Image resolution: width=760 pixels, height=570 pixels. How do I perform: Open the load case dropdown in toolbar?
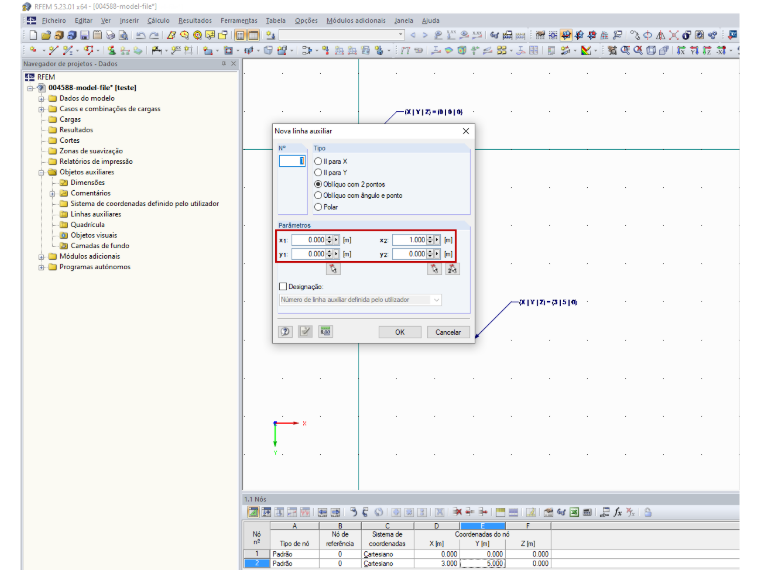pyautogui.click(x=400, y=35)
